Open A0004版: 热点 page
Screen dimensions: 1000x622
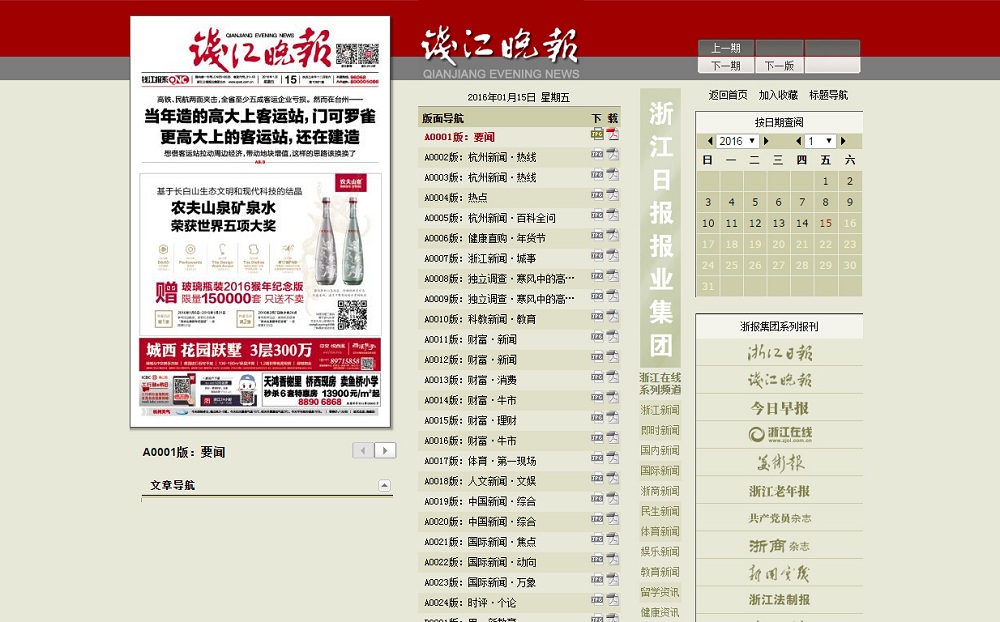coord(455,198)
